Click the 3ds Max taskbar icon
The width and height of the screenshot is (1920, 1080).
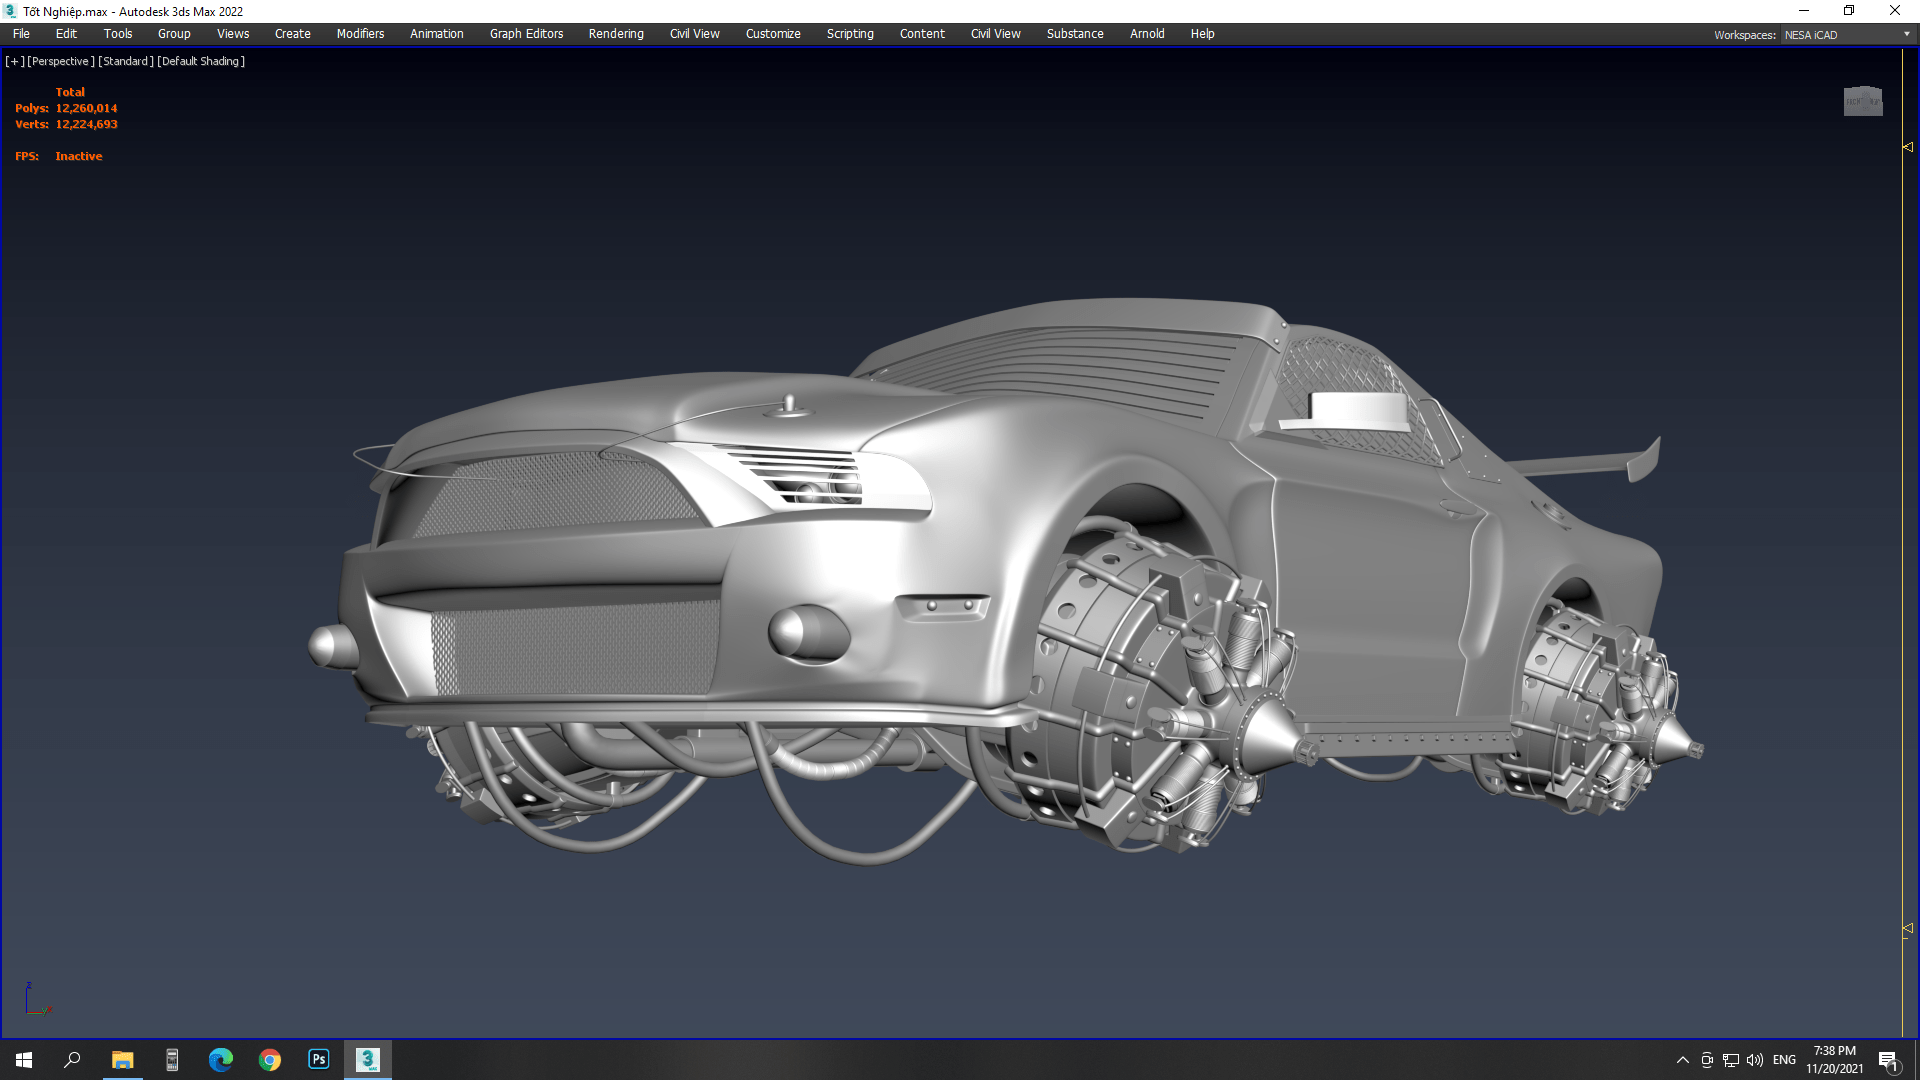[x=367, y=1059]
